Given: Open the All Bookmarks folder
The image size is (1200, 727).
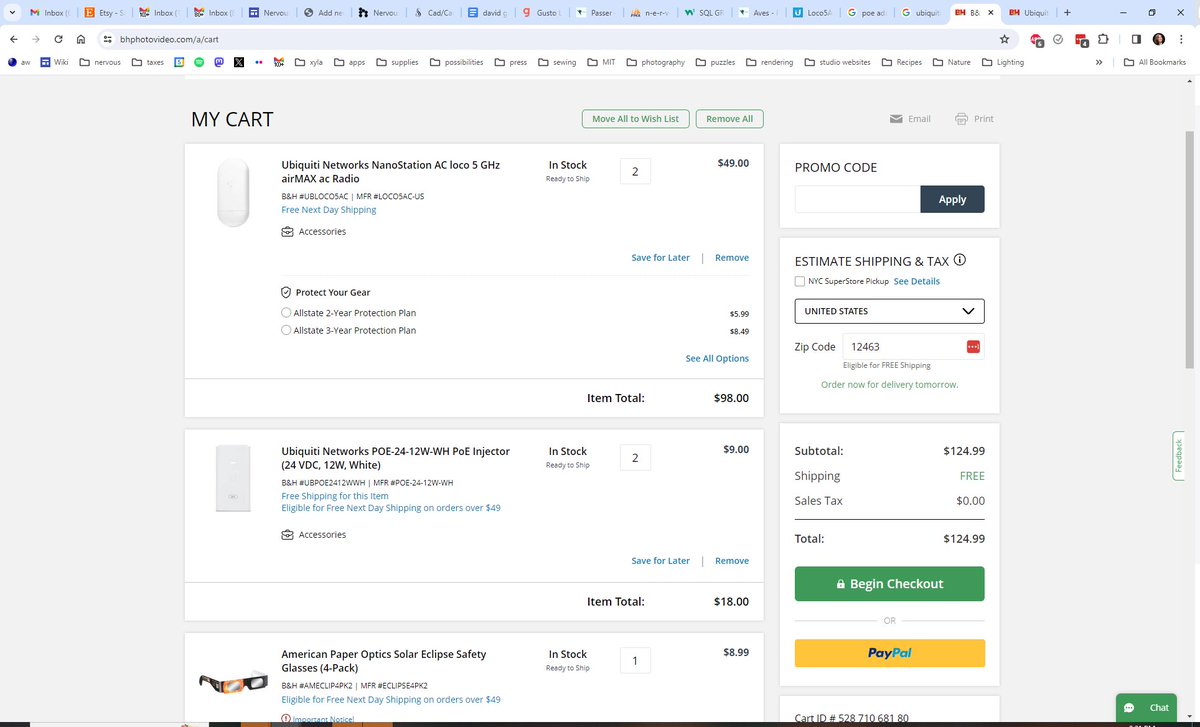Looking at the screenshot, I should point(1155,62).
